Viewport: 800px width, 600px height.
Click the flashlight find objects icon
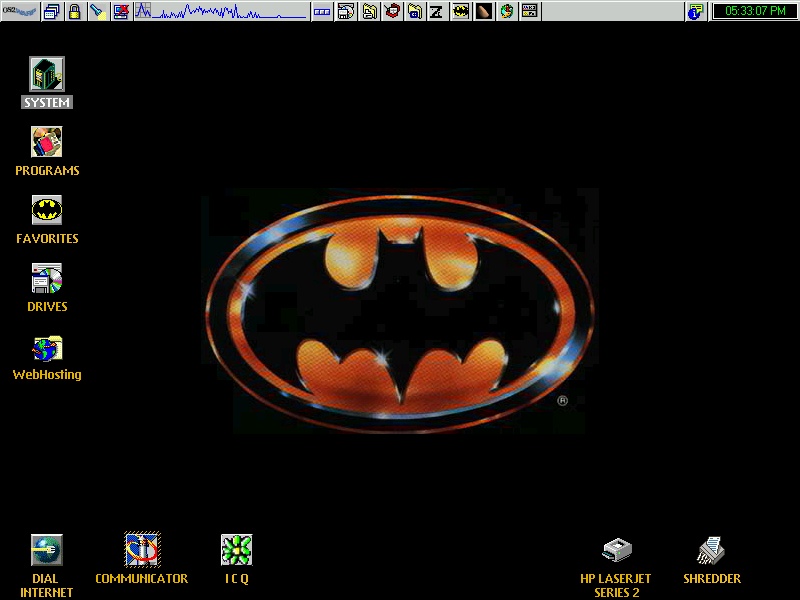98,11
